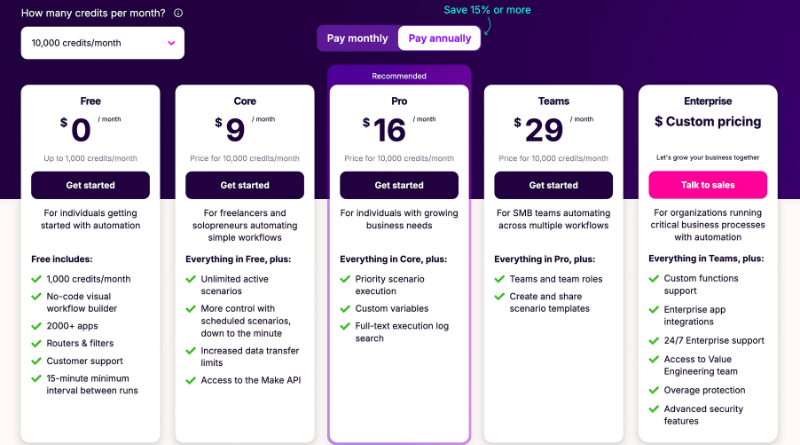Click checkmark next to Overage protection
The width and height of the screenshot is (800, 445).
pyautogui.click(x=654, y=390)
